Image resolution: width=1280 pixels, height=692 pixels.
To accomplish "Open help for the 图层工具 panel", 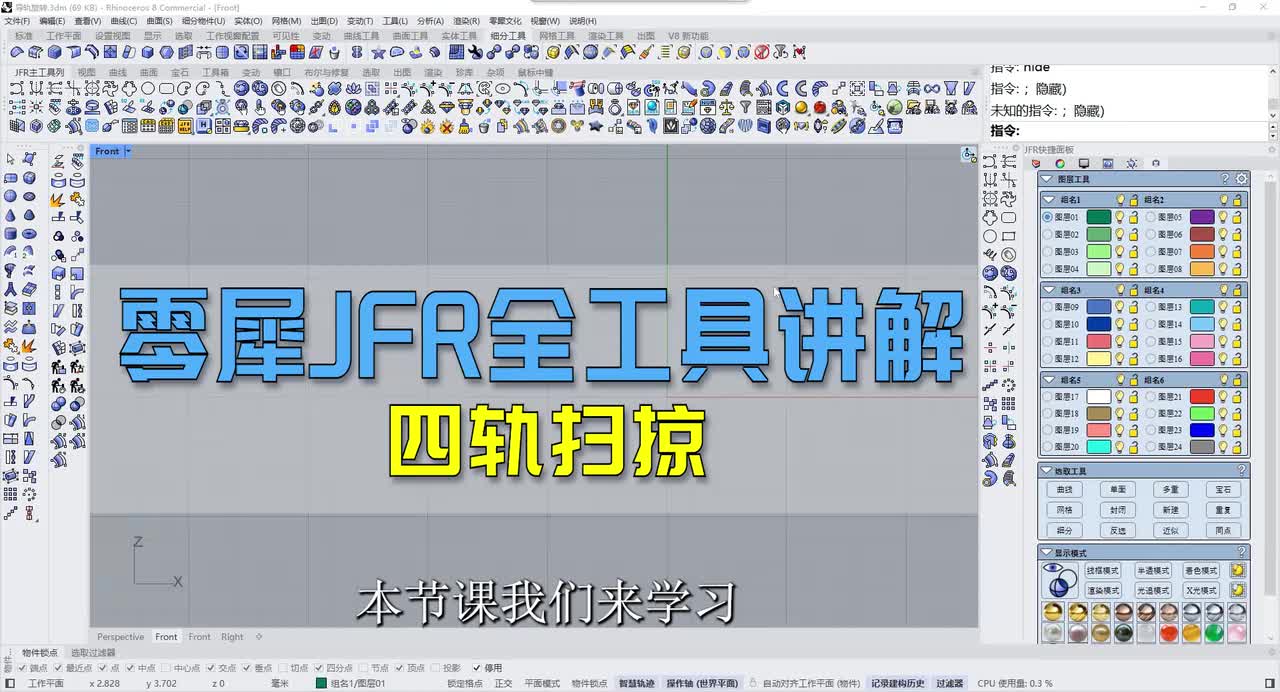I will pos(1225,179).
